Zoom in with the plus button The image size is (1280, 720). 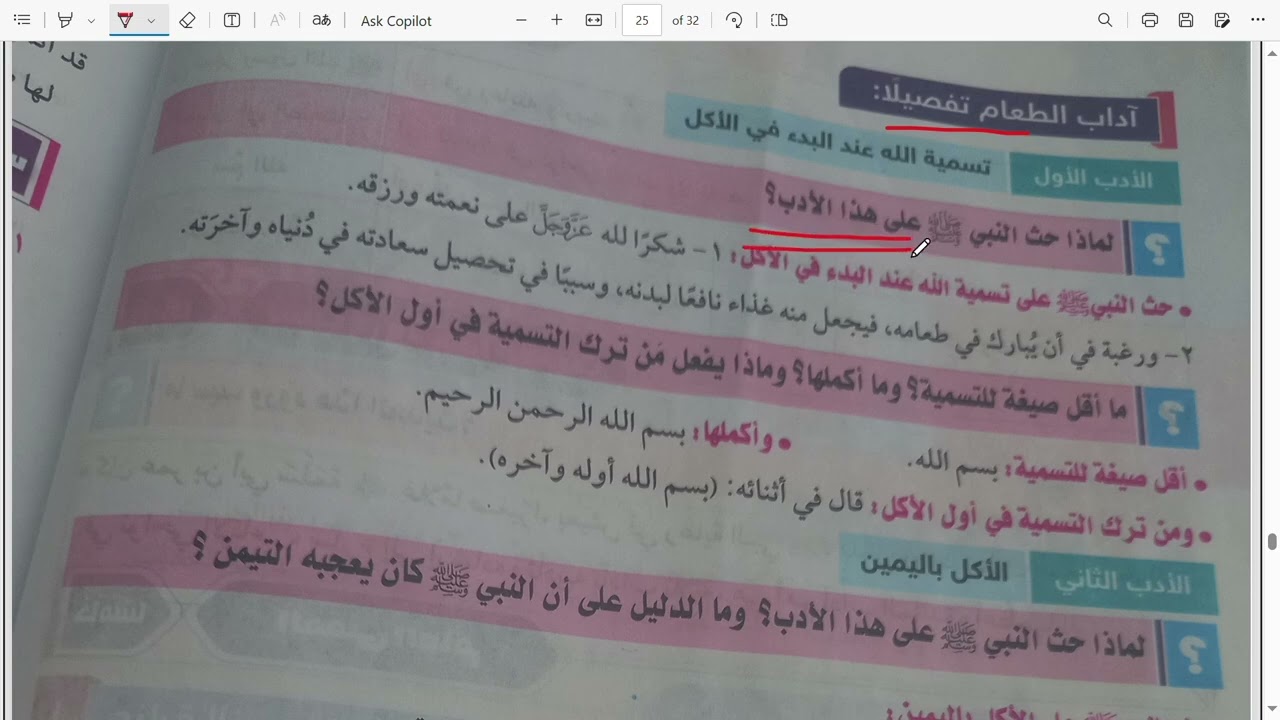click(557, 20)
